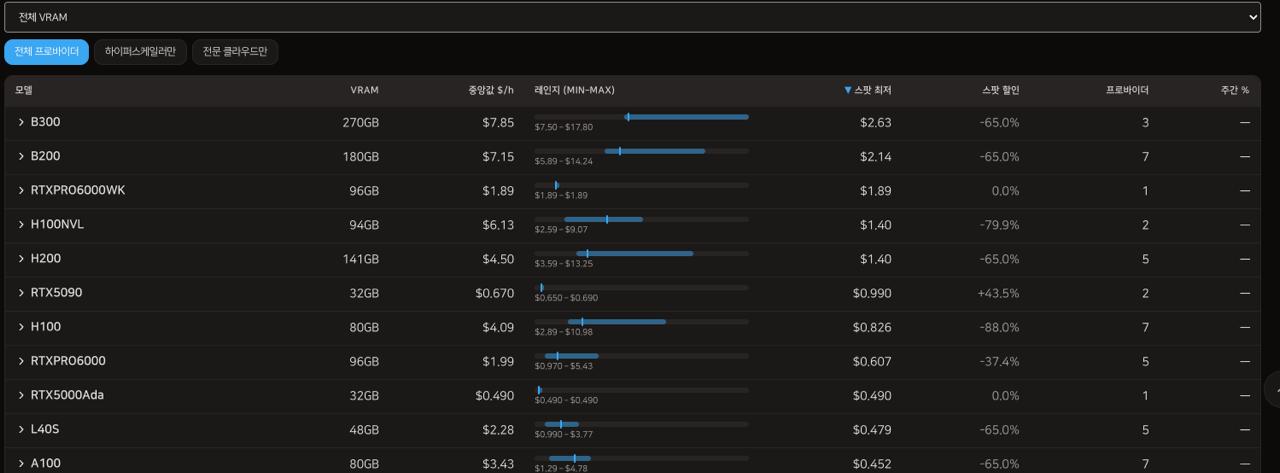Expand the RTX5090 row chevron
1280x473 pixels.
point(21,293)
